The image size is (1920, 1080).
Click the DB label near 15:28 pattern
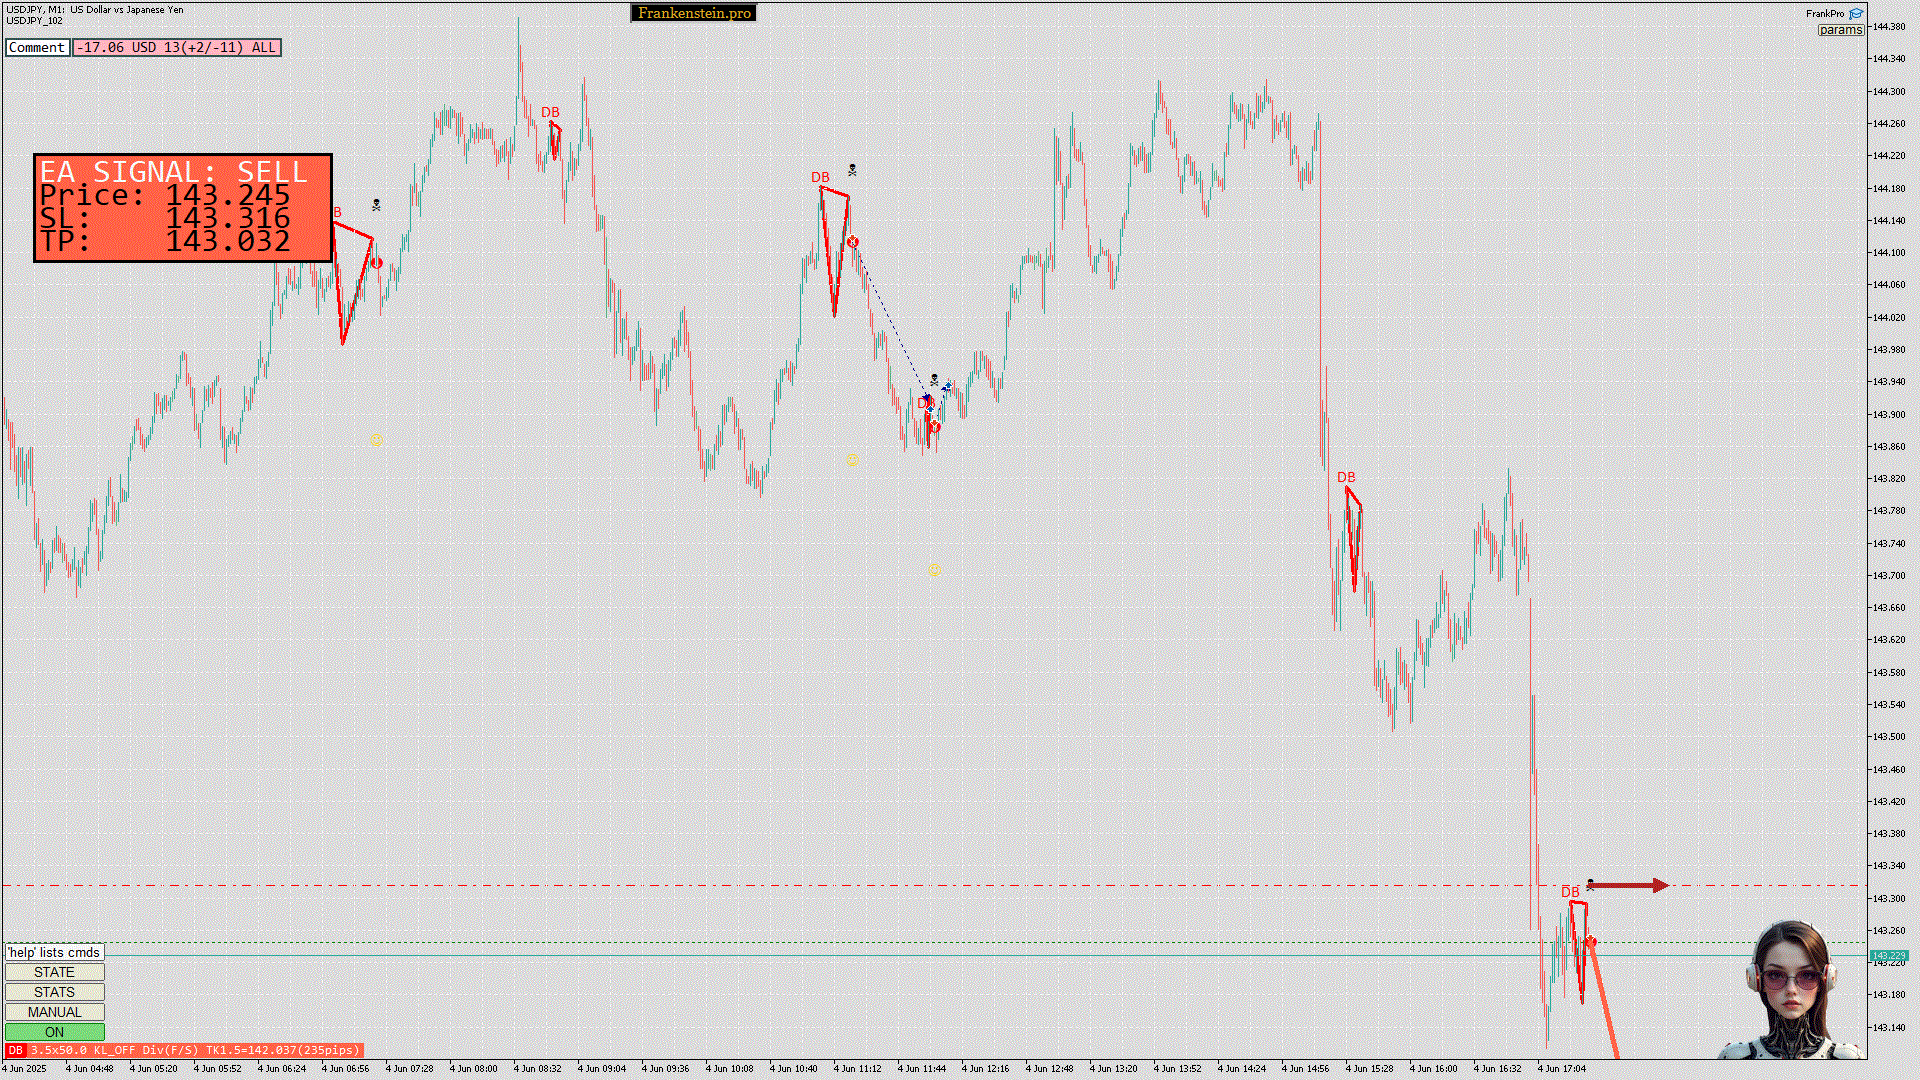1346,478
